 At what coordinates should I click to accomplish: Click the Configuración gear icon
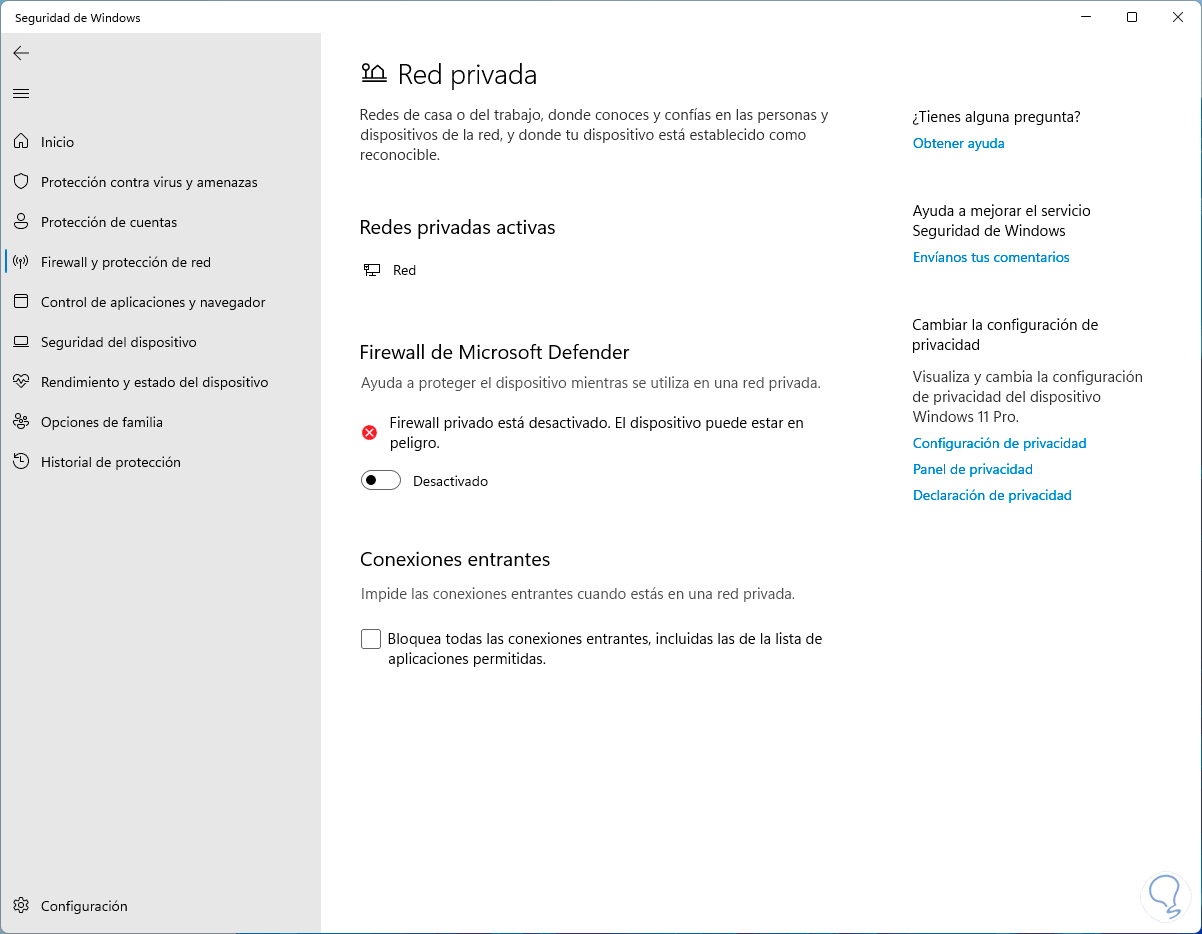click(x=21, y=906)
